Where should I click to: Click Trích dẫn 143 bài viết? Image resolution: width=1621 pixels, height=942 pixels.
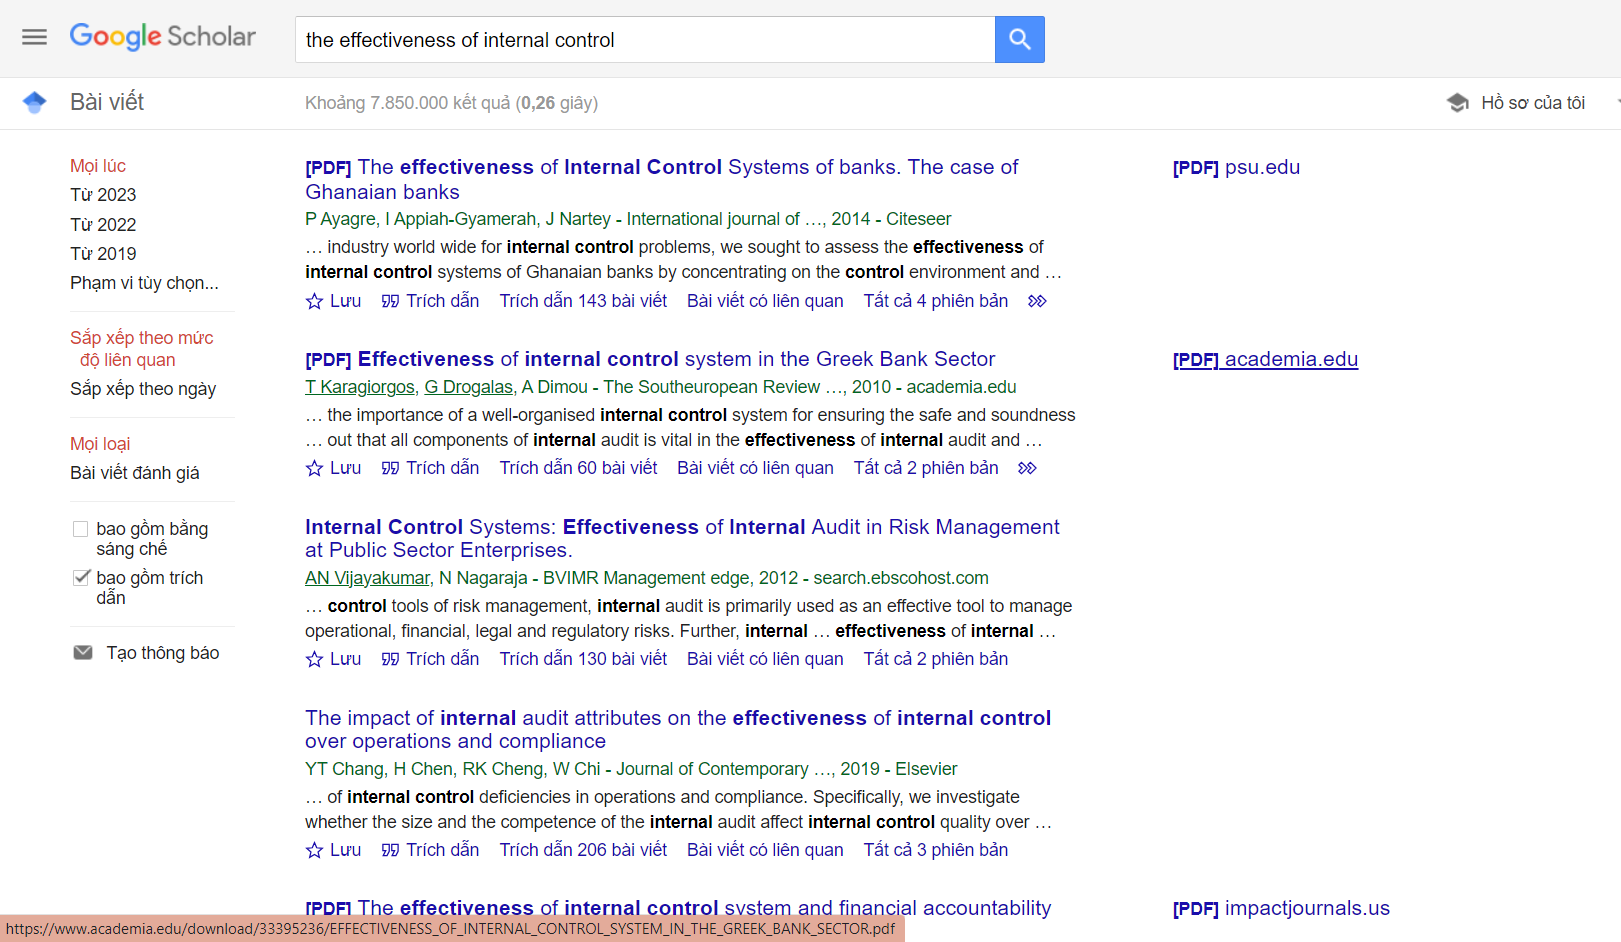coord(583,301)
